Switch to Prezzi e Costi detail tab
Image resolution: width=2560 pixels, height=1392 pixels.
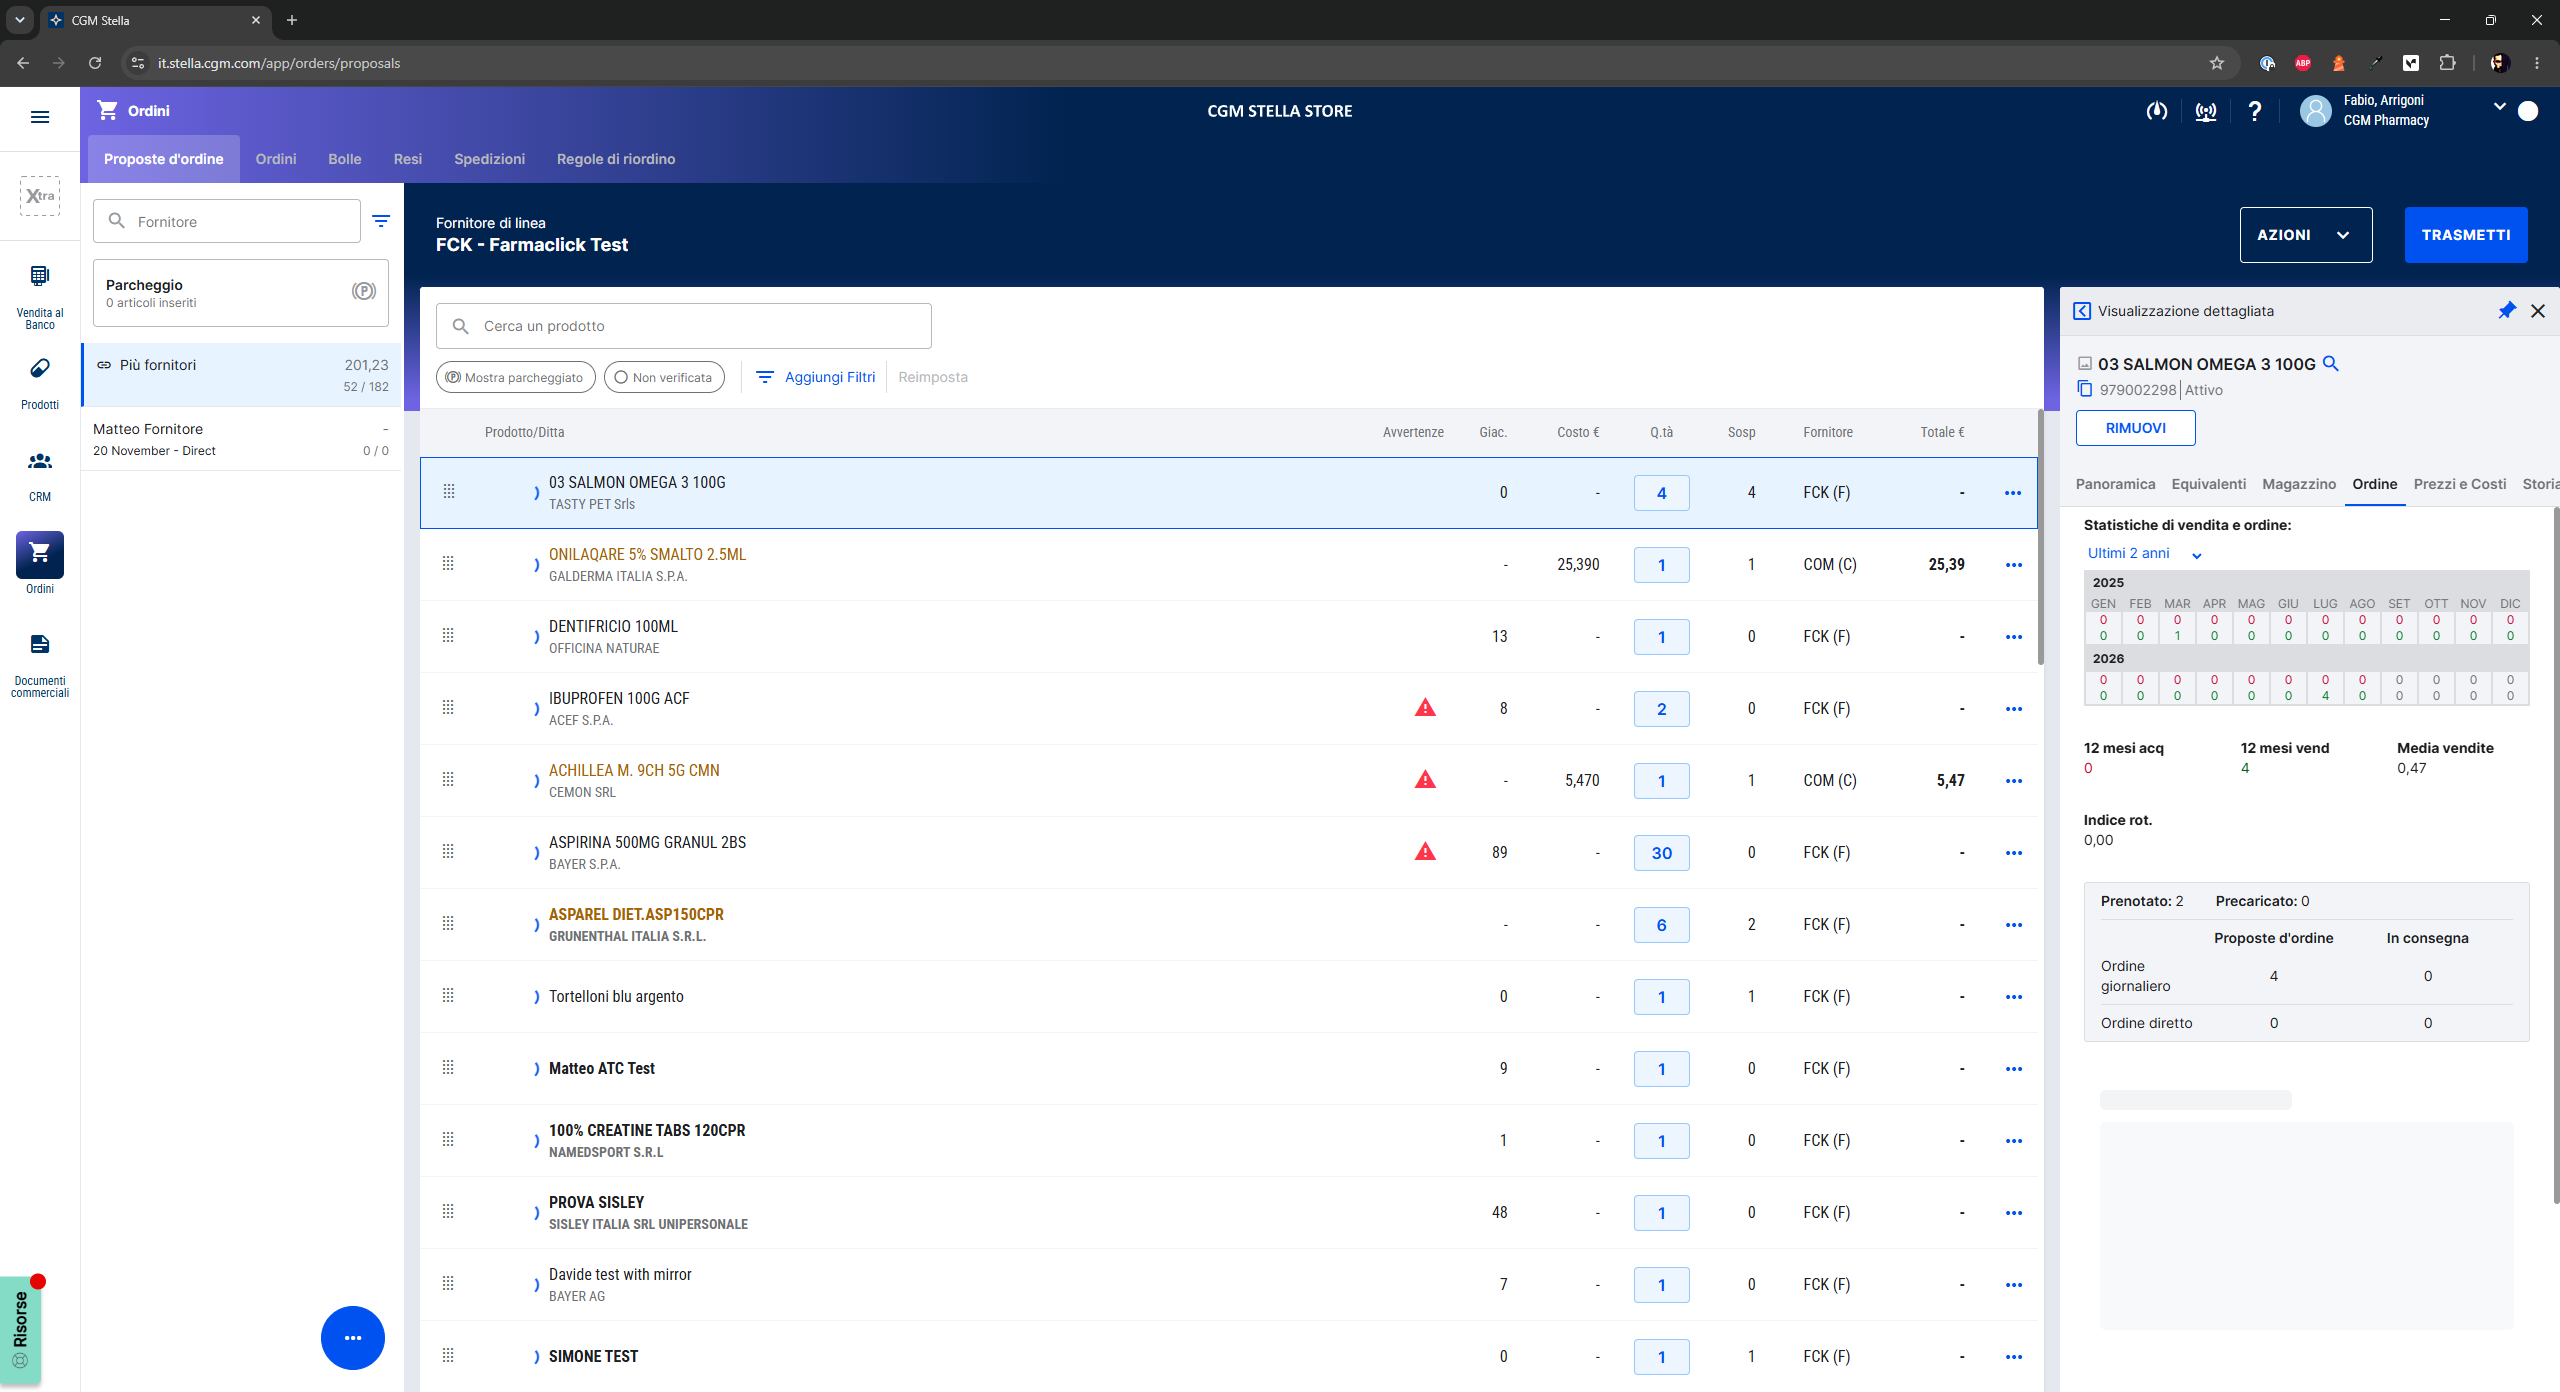(2460, 484)
